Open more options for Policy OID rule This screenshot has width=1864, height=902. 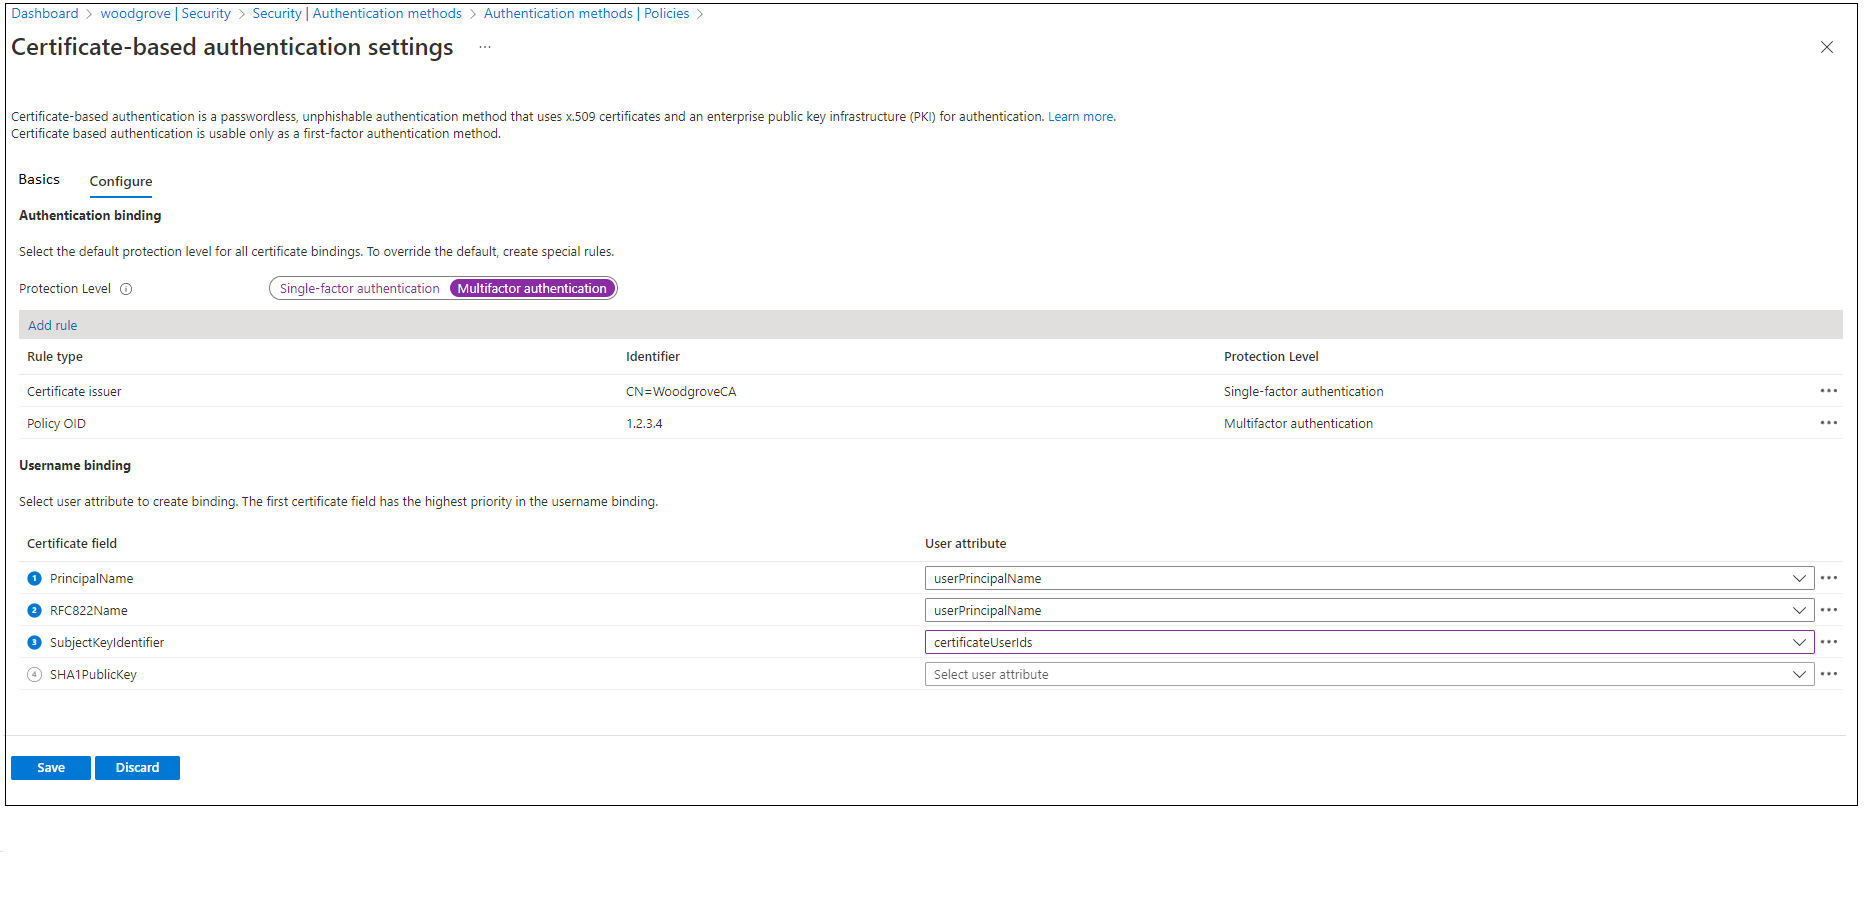tap(1828, 423)
